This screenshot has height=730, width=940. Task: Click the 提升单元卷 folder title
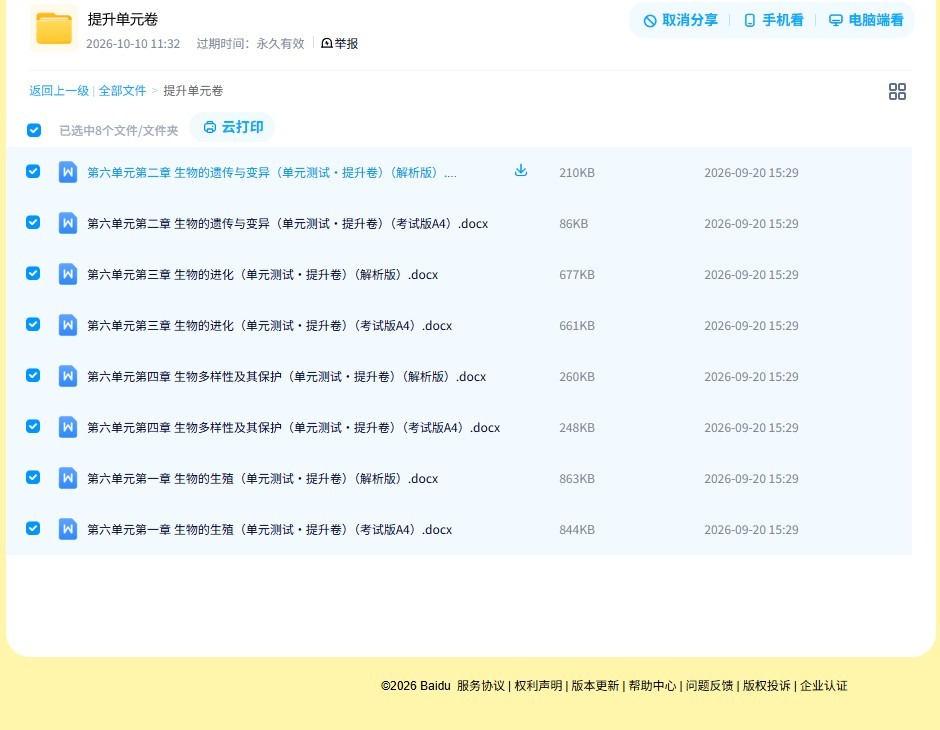click(x=122, y=19)
